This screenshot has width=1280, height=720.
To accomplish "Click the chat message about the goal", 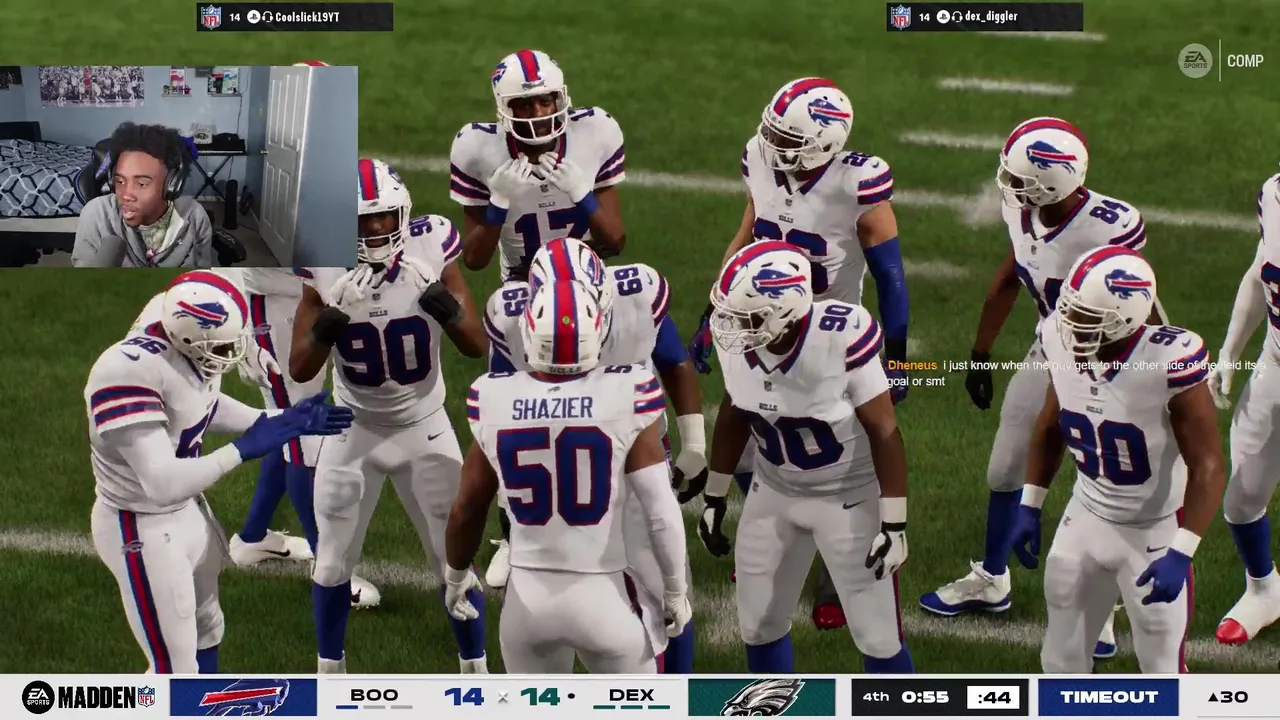I will point(1076,373).
